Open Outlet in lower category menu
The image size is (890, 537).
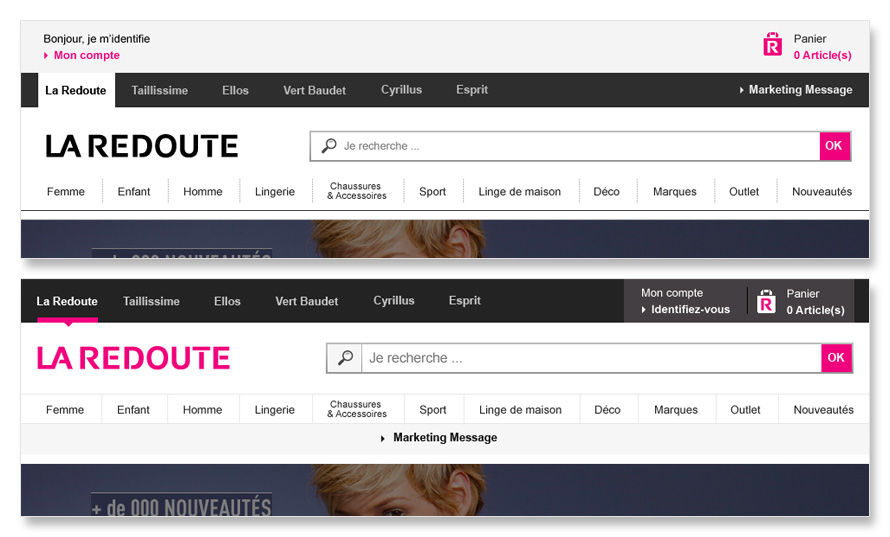[x=745, y=410]
